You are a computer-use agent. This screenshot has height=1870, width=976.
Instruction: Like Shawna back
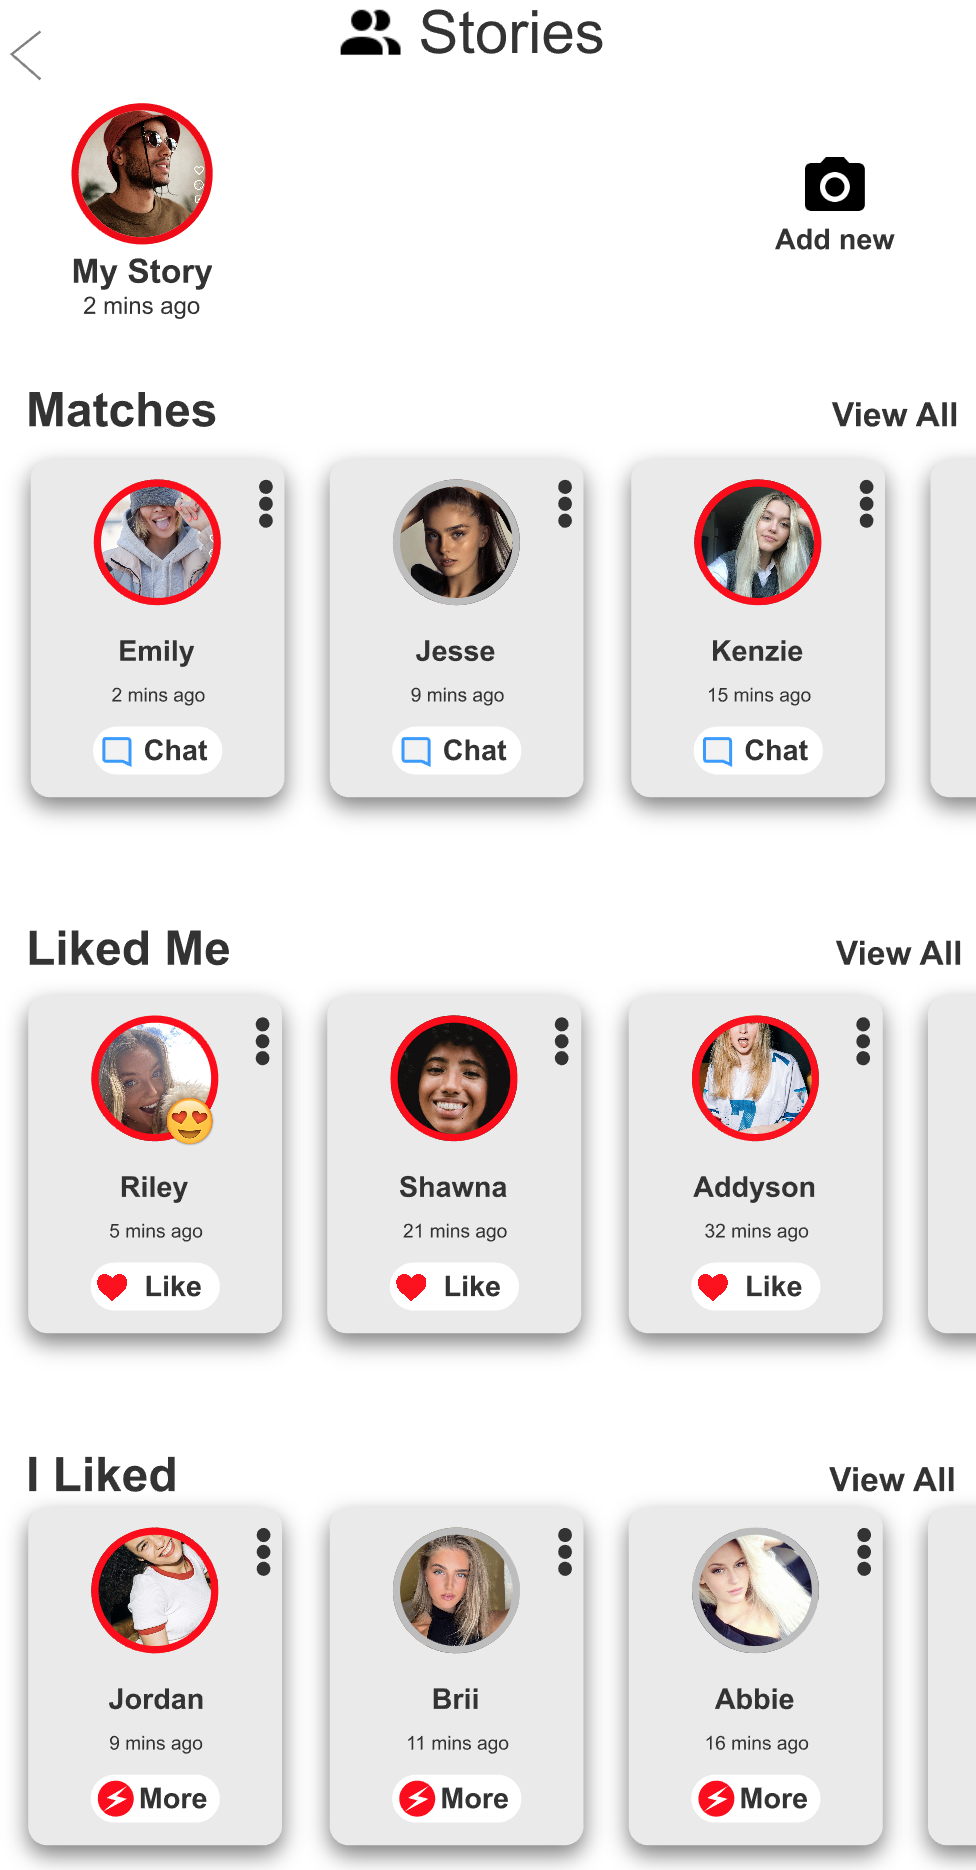(454, 1286)
